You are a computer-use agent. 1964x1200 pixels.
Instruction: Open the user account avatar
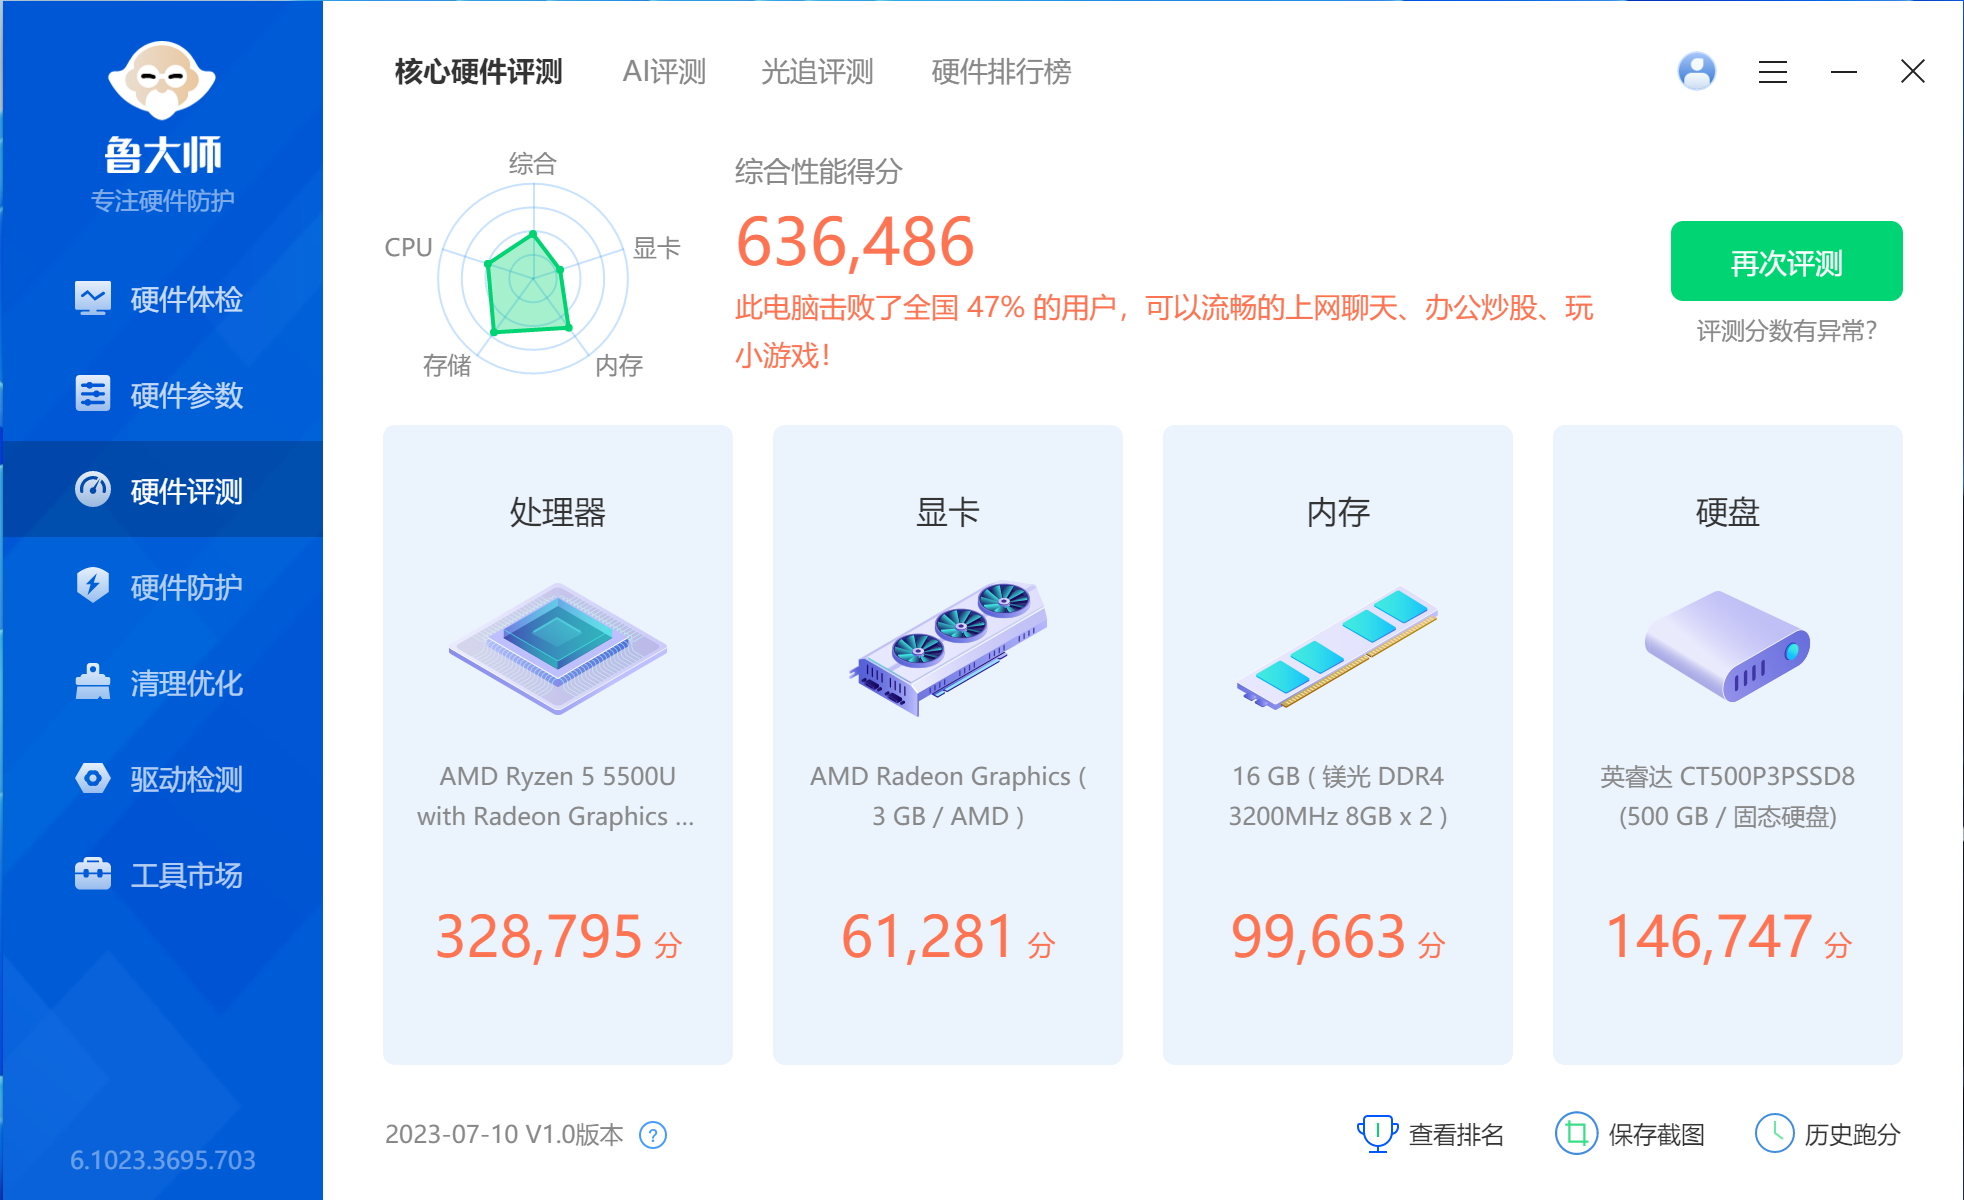pos(1697,71)
